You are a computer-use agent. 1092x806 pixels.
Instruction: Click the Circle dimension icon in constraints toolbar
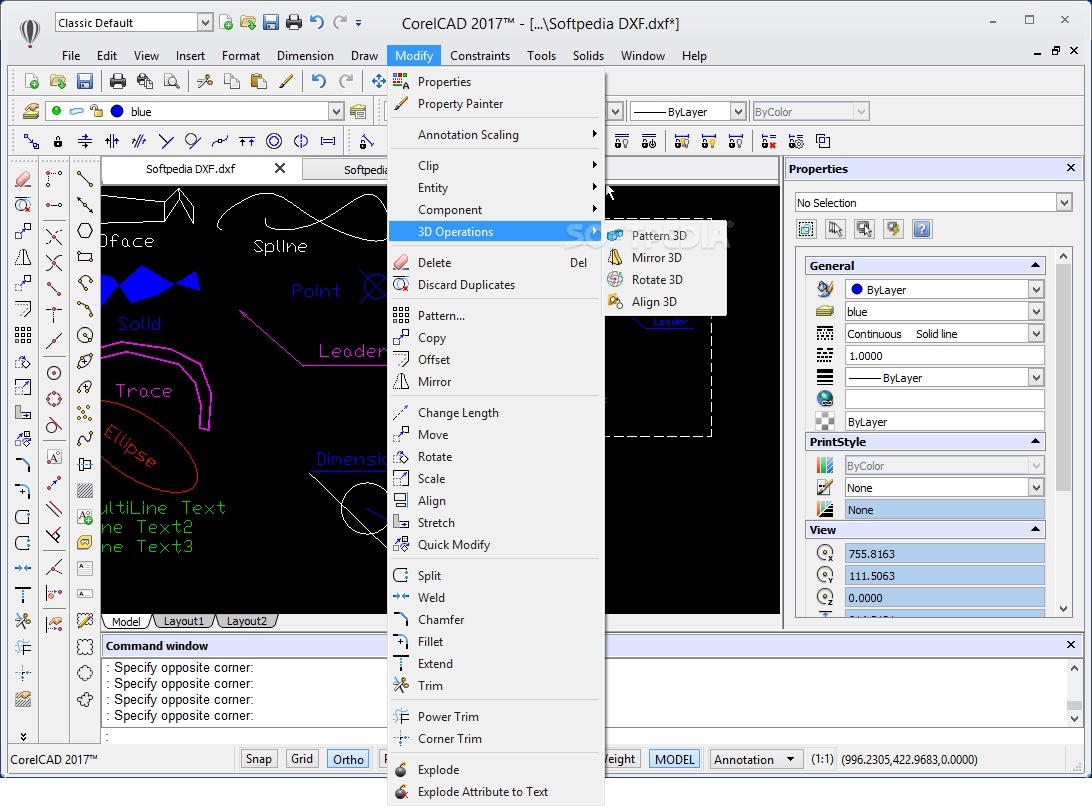pyautogui.click(x=274, y=141)
